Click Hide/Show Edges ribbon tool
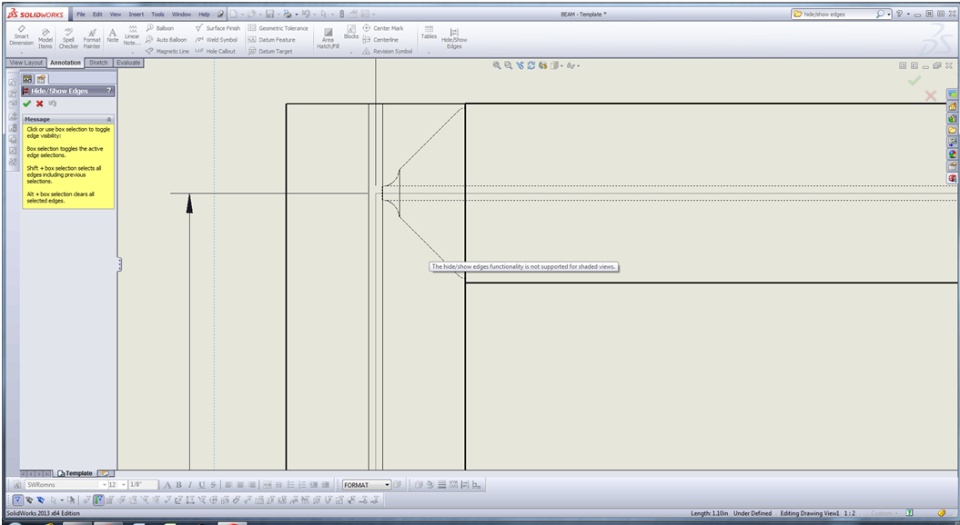 [454, 38]
